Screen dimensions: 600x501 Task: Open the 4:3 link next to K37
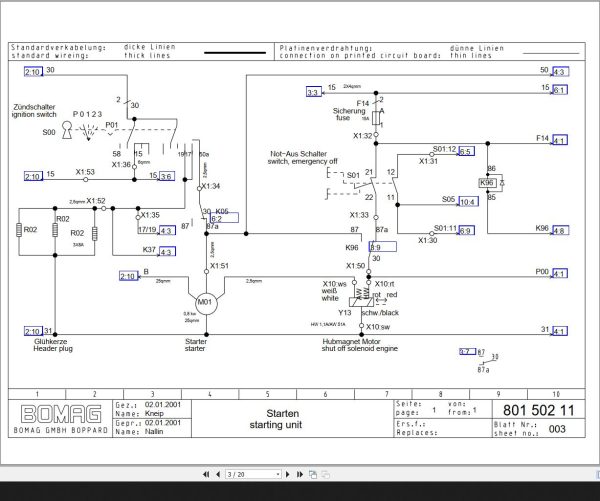(167, 252)
